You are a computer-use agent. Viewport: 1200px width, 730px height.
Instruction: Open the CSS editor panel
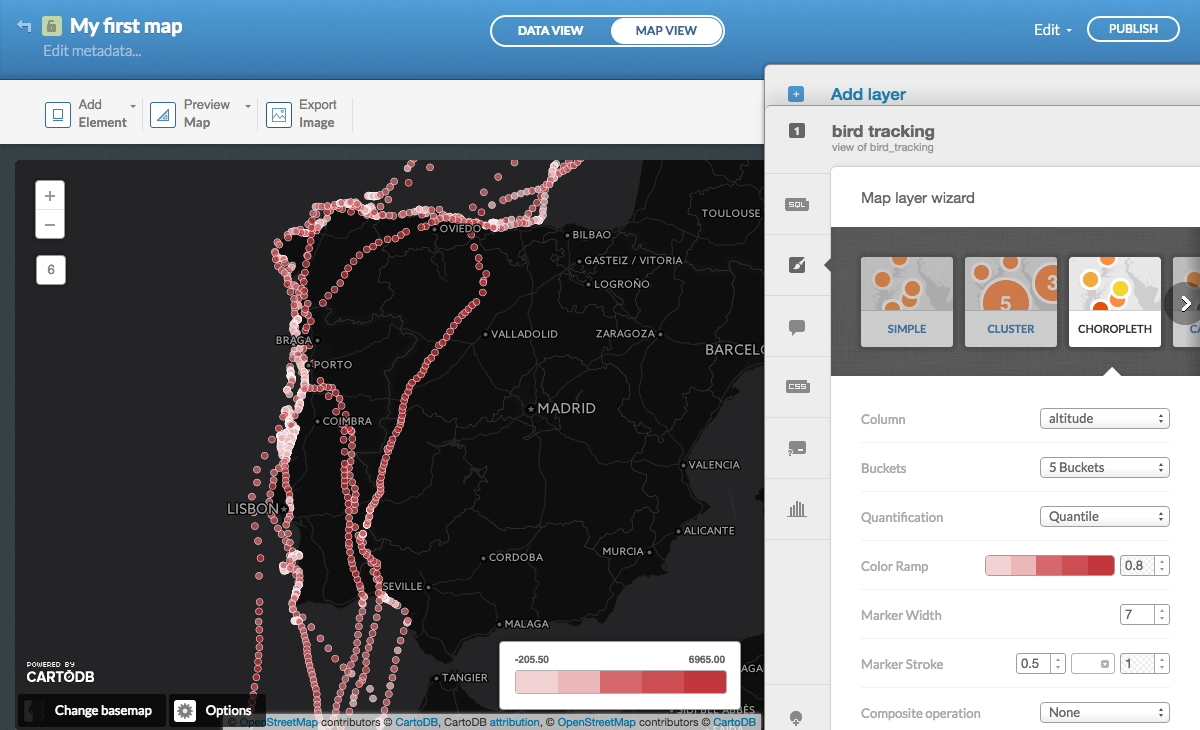click(x=797, y=386)
